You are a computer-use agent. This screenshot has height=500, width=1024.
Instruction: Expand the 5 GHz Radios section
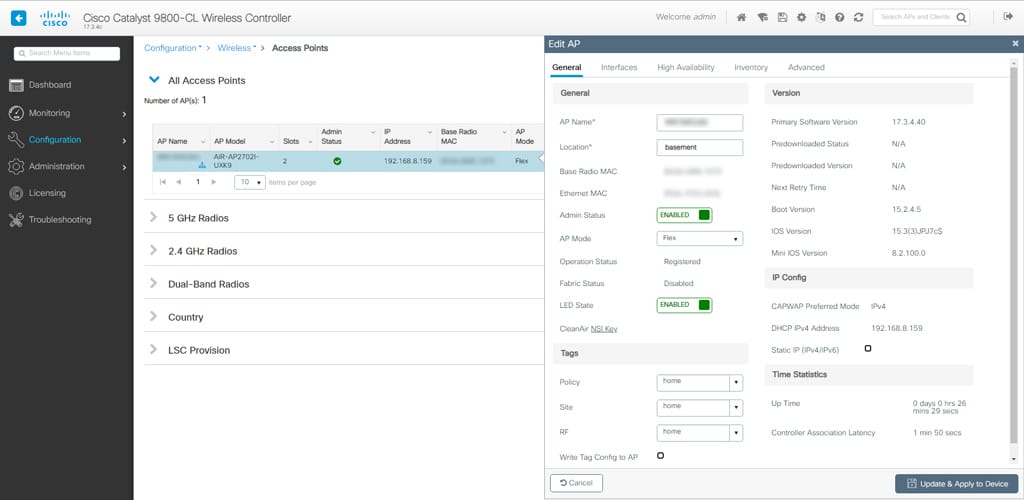point(153,217)
